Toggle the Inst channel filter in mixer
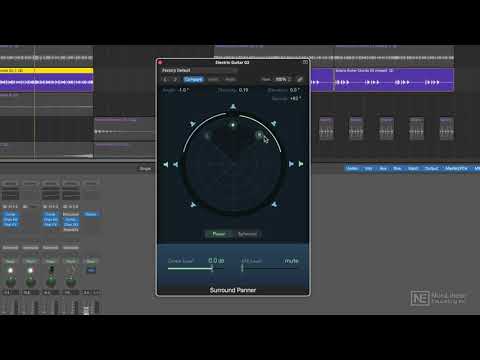The image size is (480, 360). tap(368, 169)
